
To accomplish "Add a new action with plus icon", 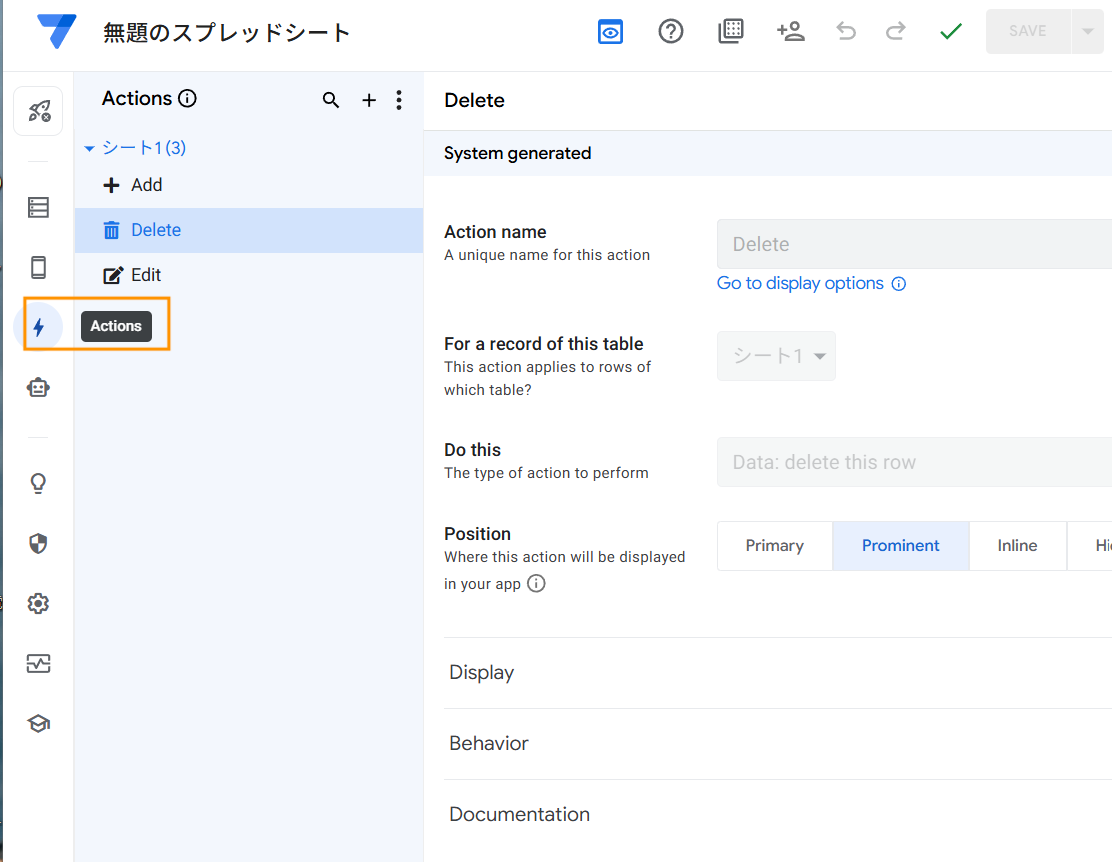I will [x=368, y=100].
